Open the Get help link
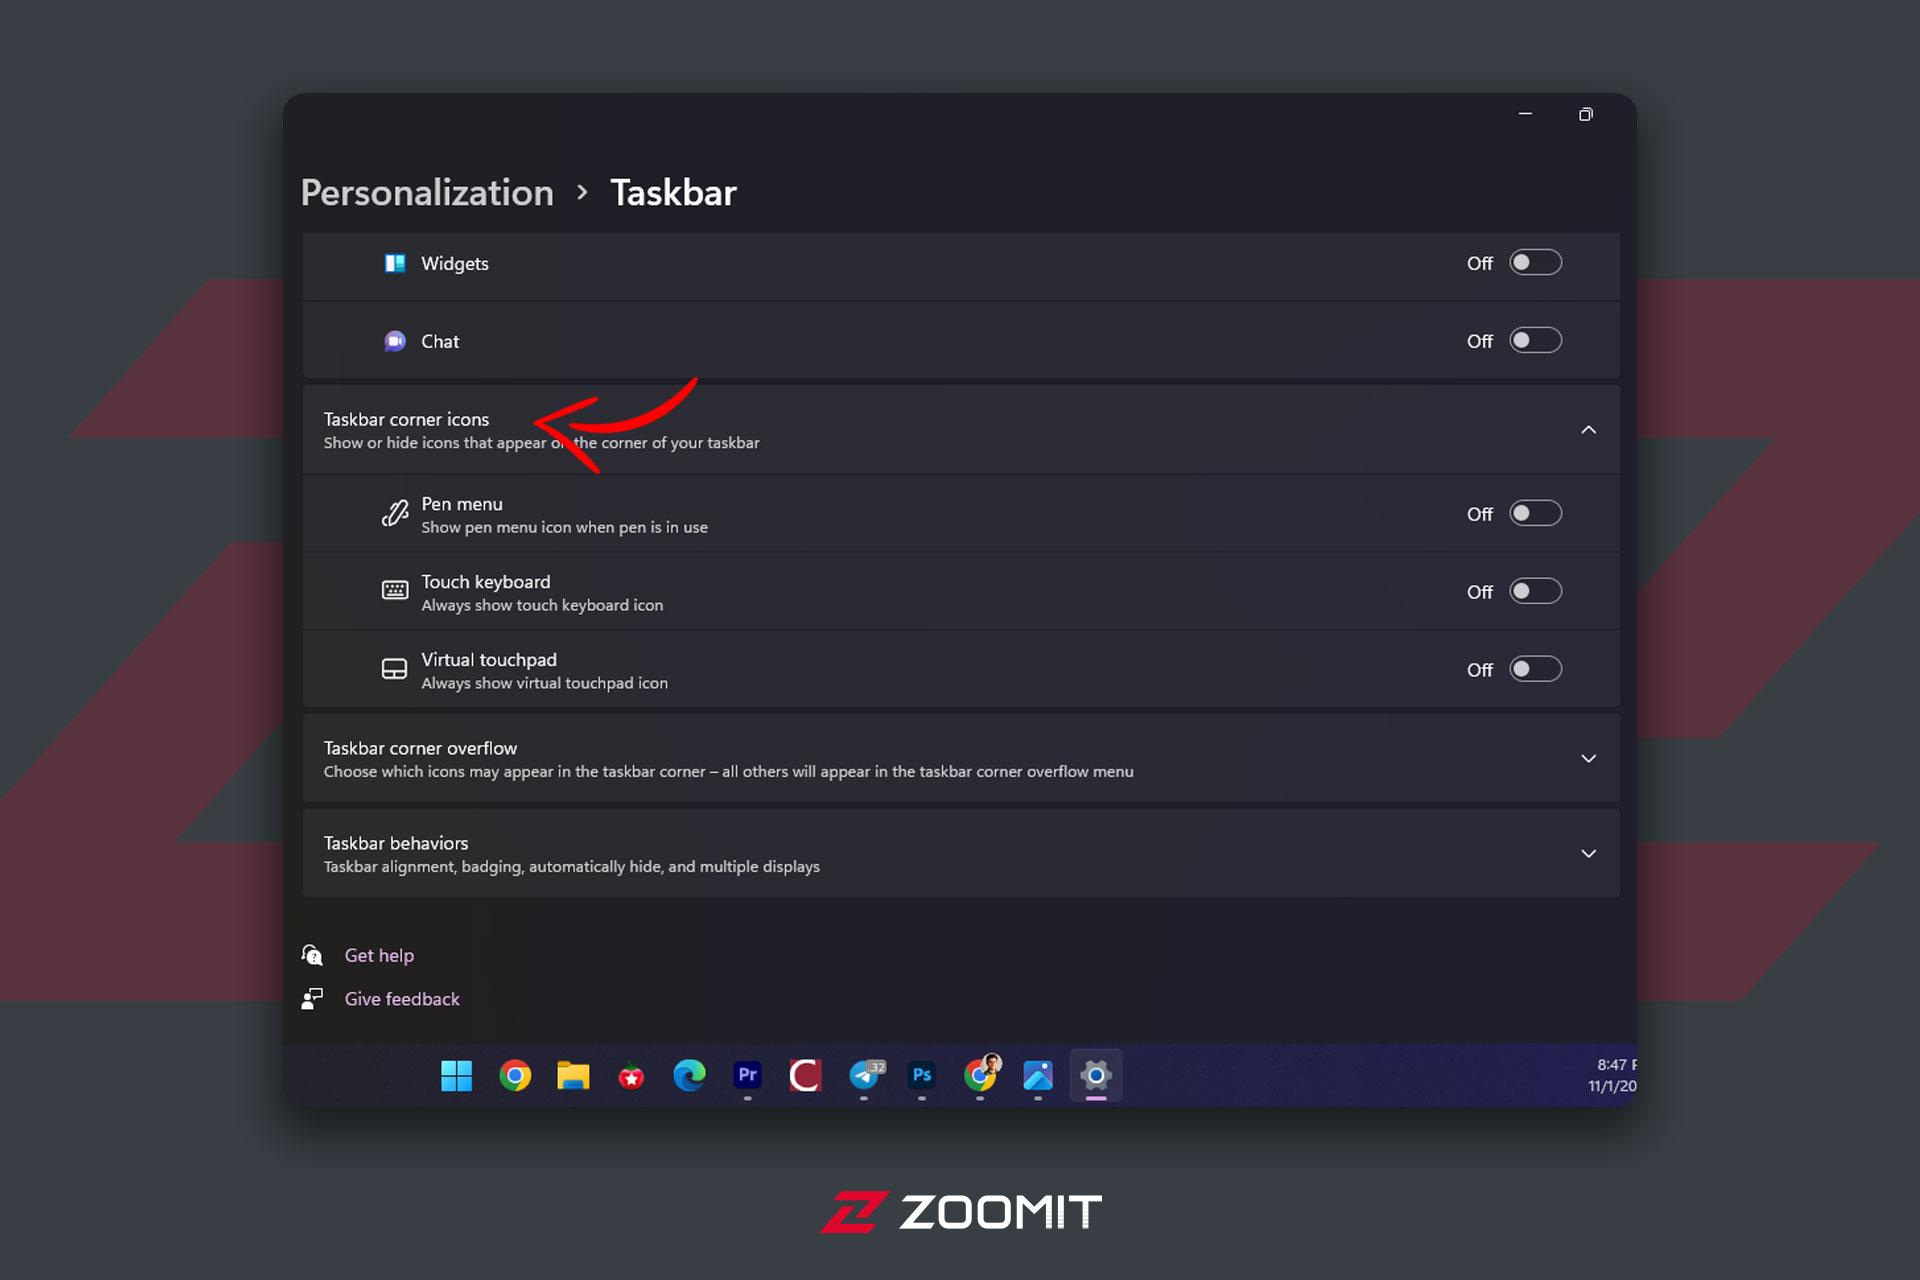The height and width of the screenshot is (1280, 1920). pos(379,955)
